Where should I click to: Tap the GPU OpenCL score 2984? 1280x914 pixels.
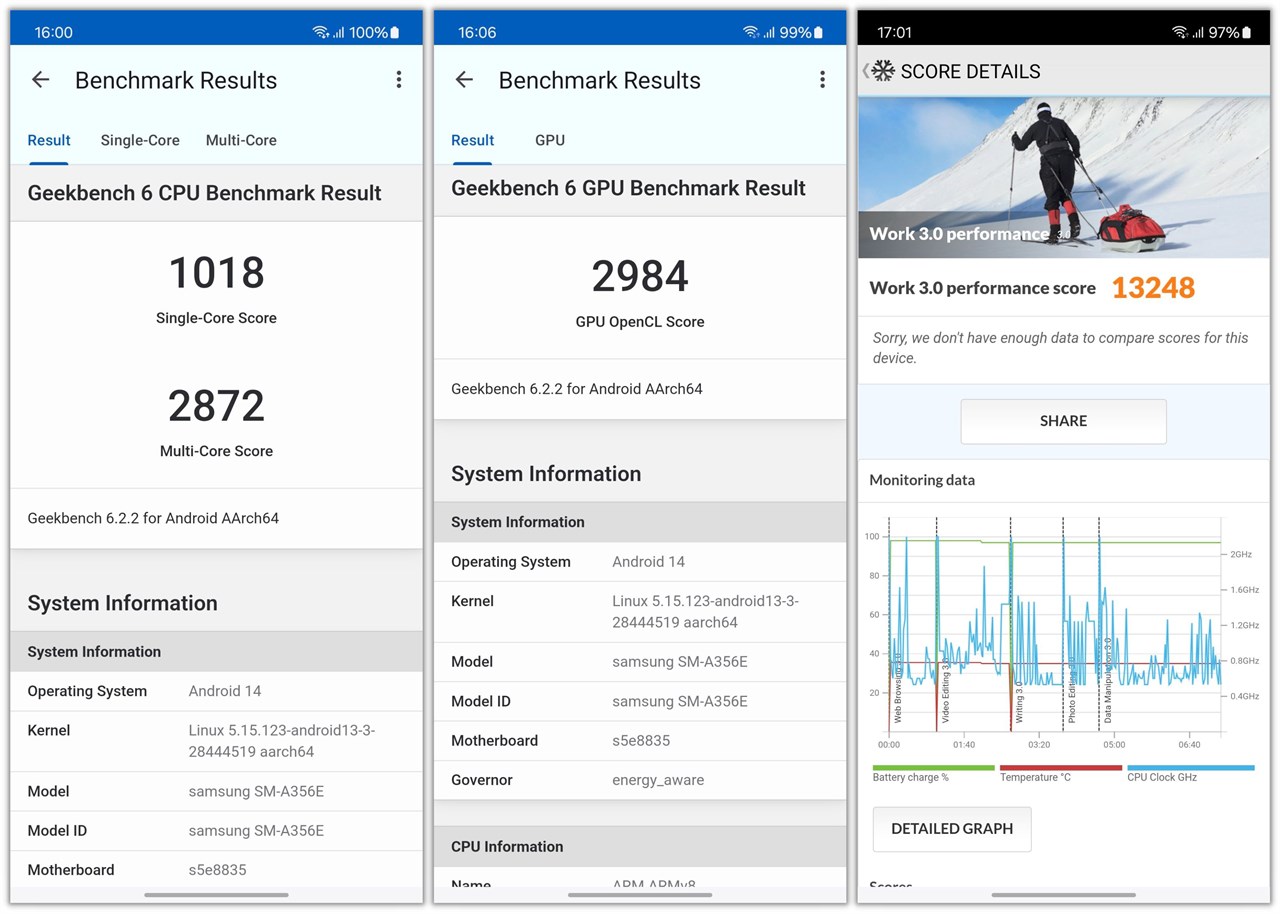pos(640,277)
